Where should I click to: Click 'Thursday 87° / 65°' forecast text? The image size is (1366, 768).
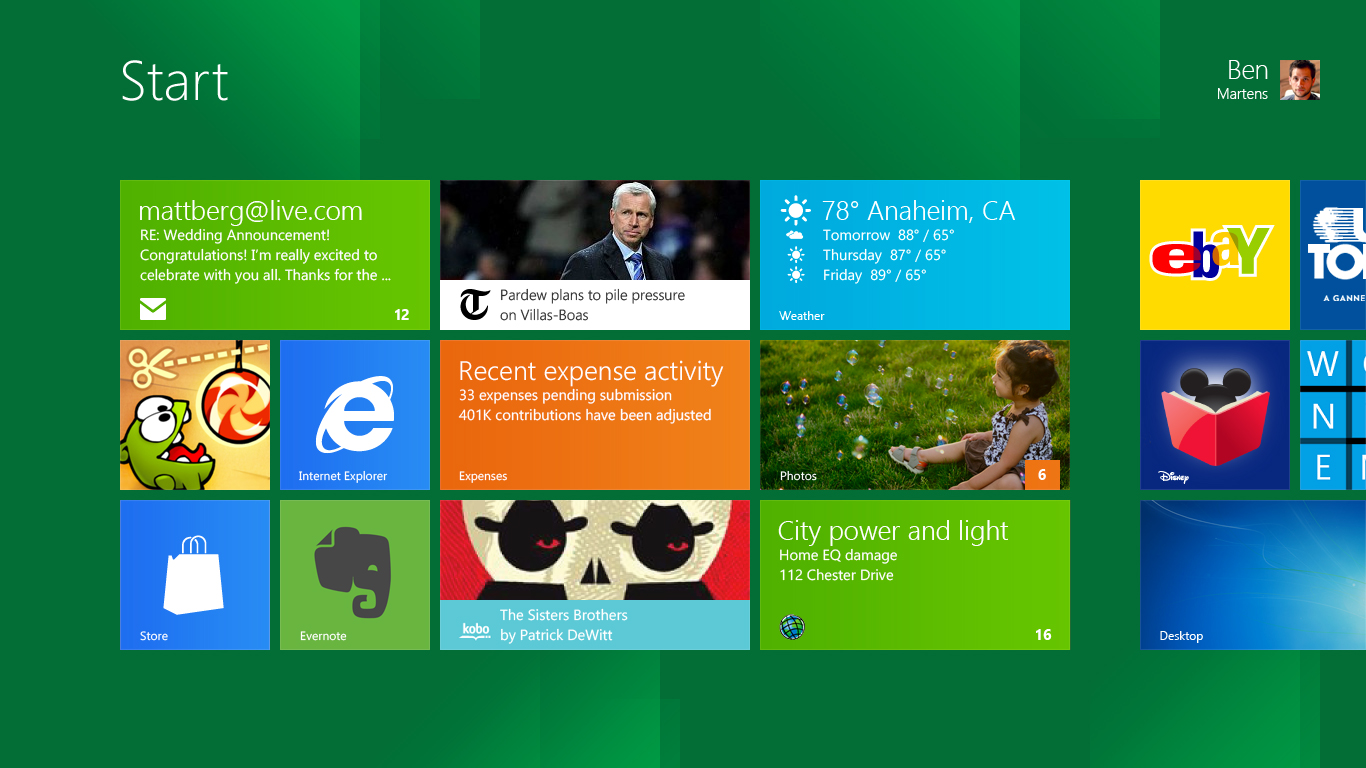tap(884, 255)
